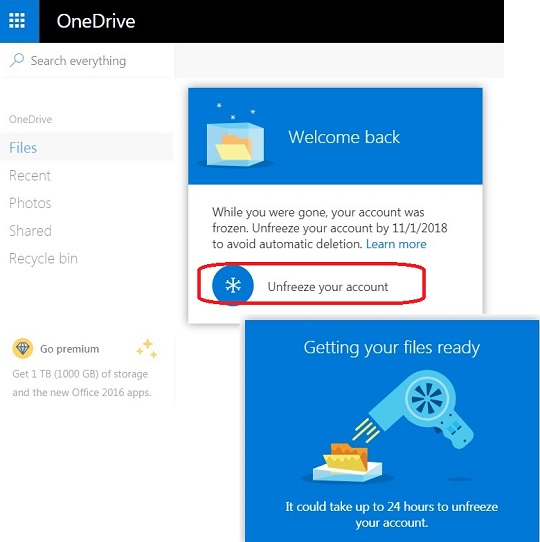Click Getting your files ready heading
Viewport: 540px width, 542px height.
392,347
